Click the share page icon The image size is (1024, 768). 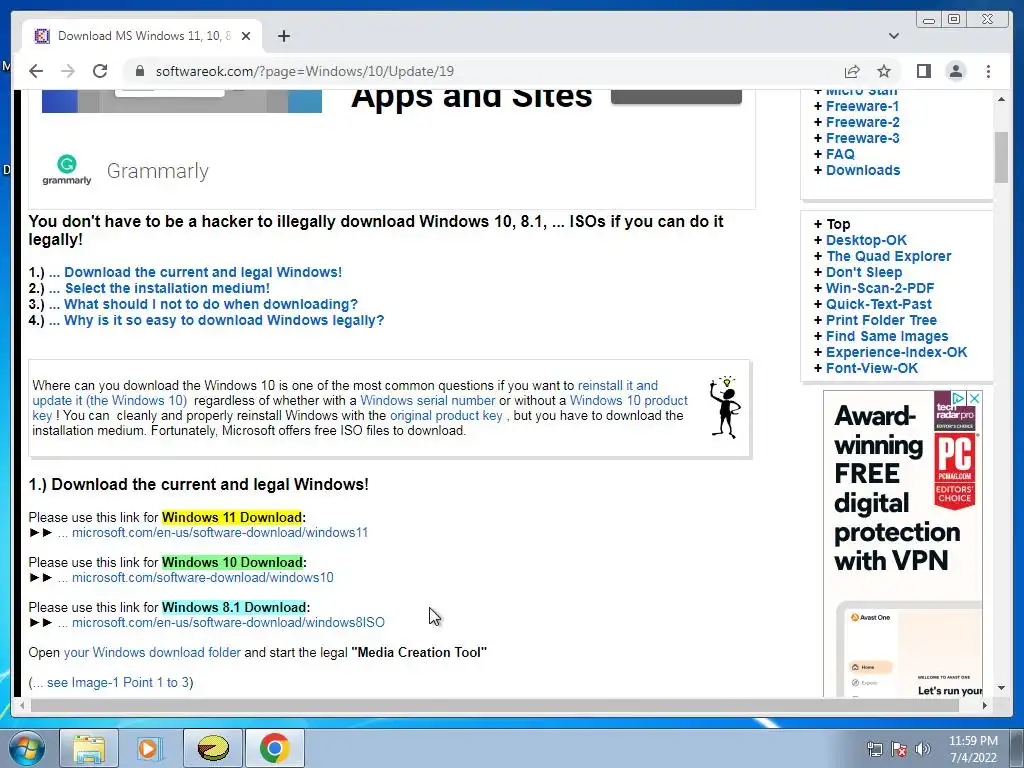click(852, 71)
